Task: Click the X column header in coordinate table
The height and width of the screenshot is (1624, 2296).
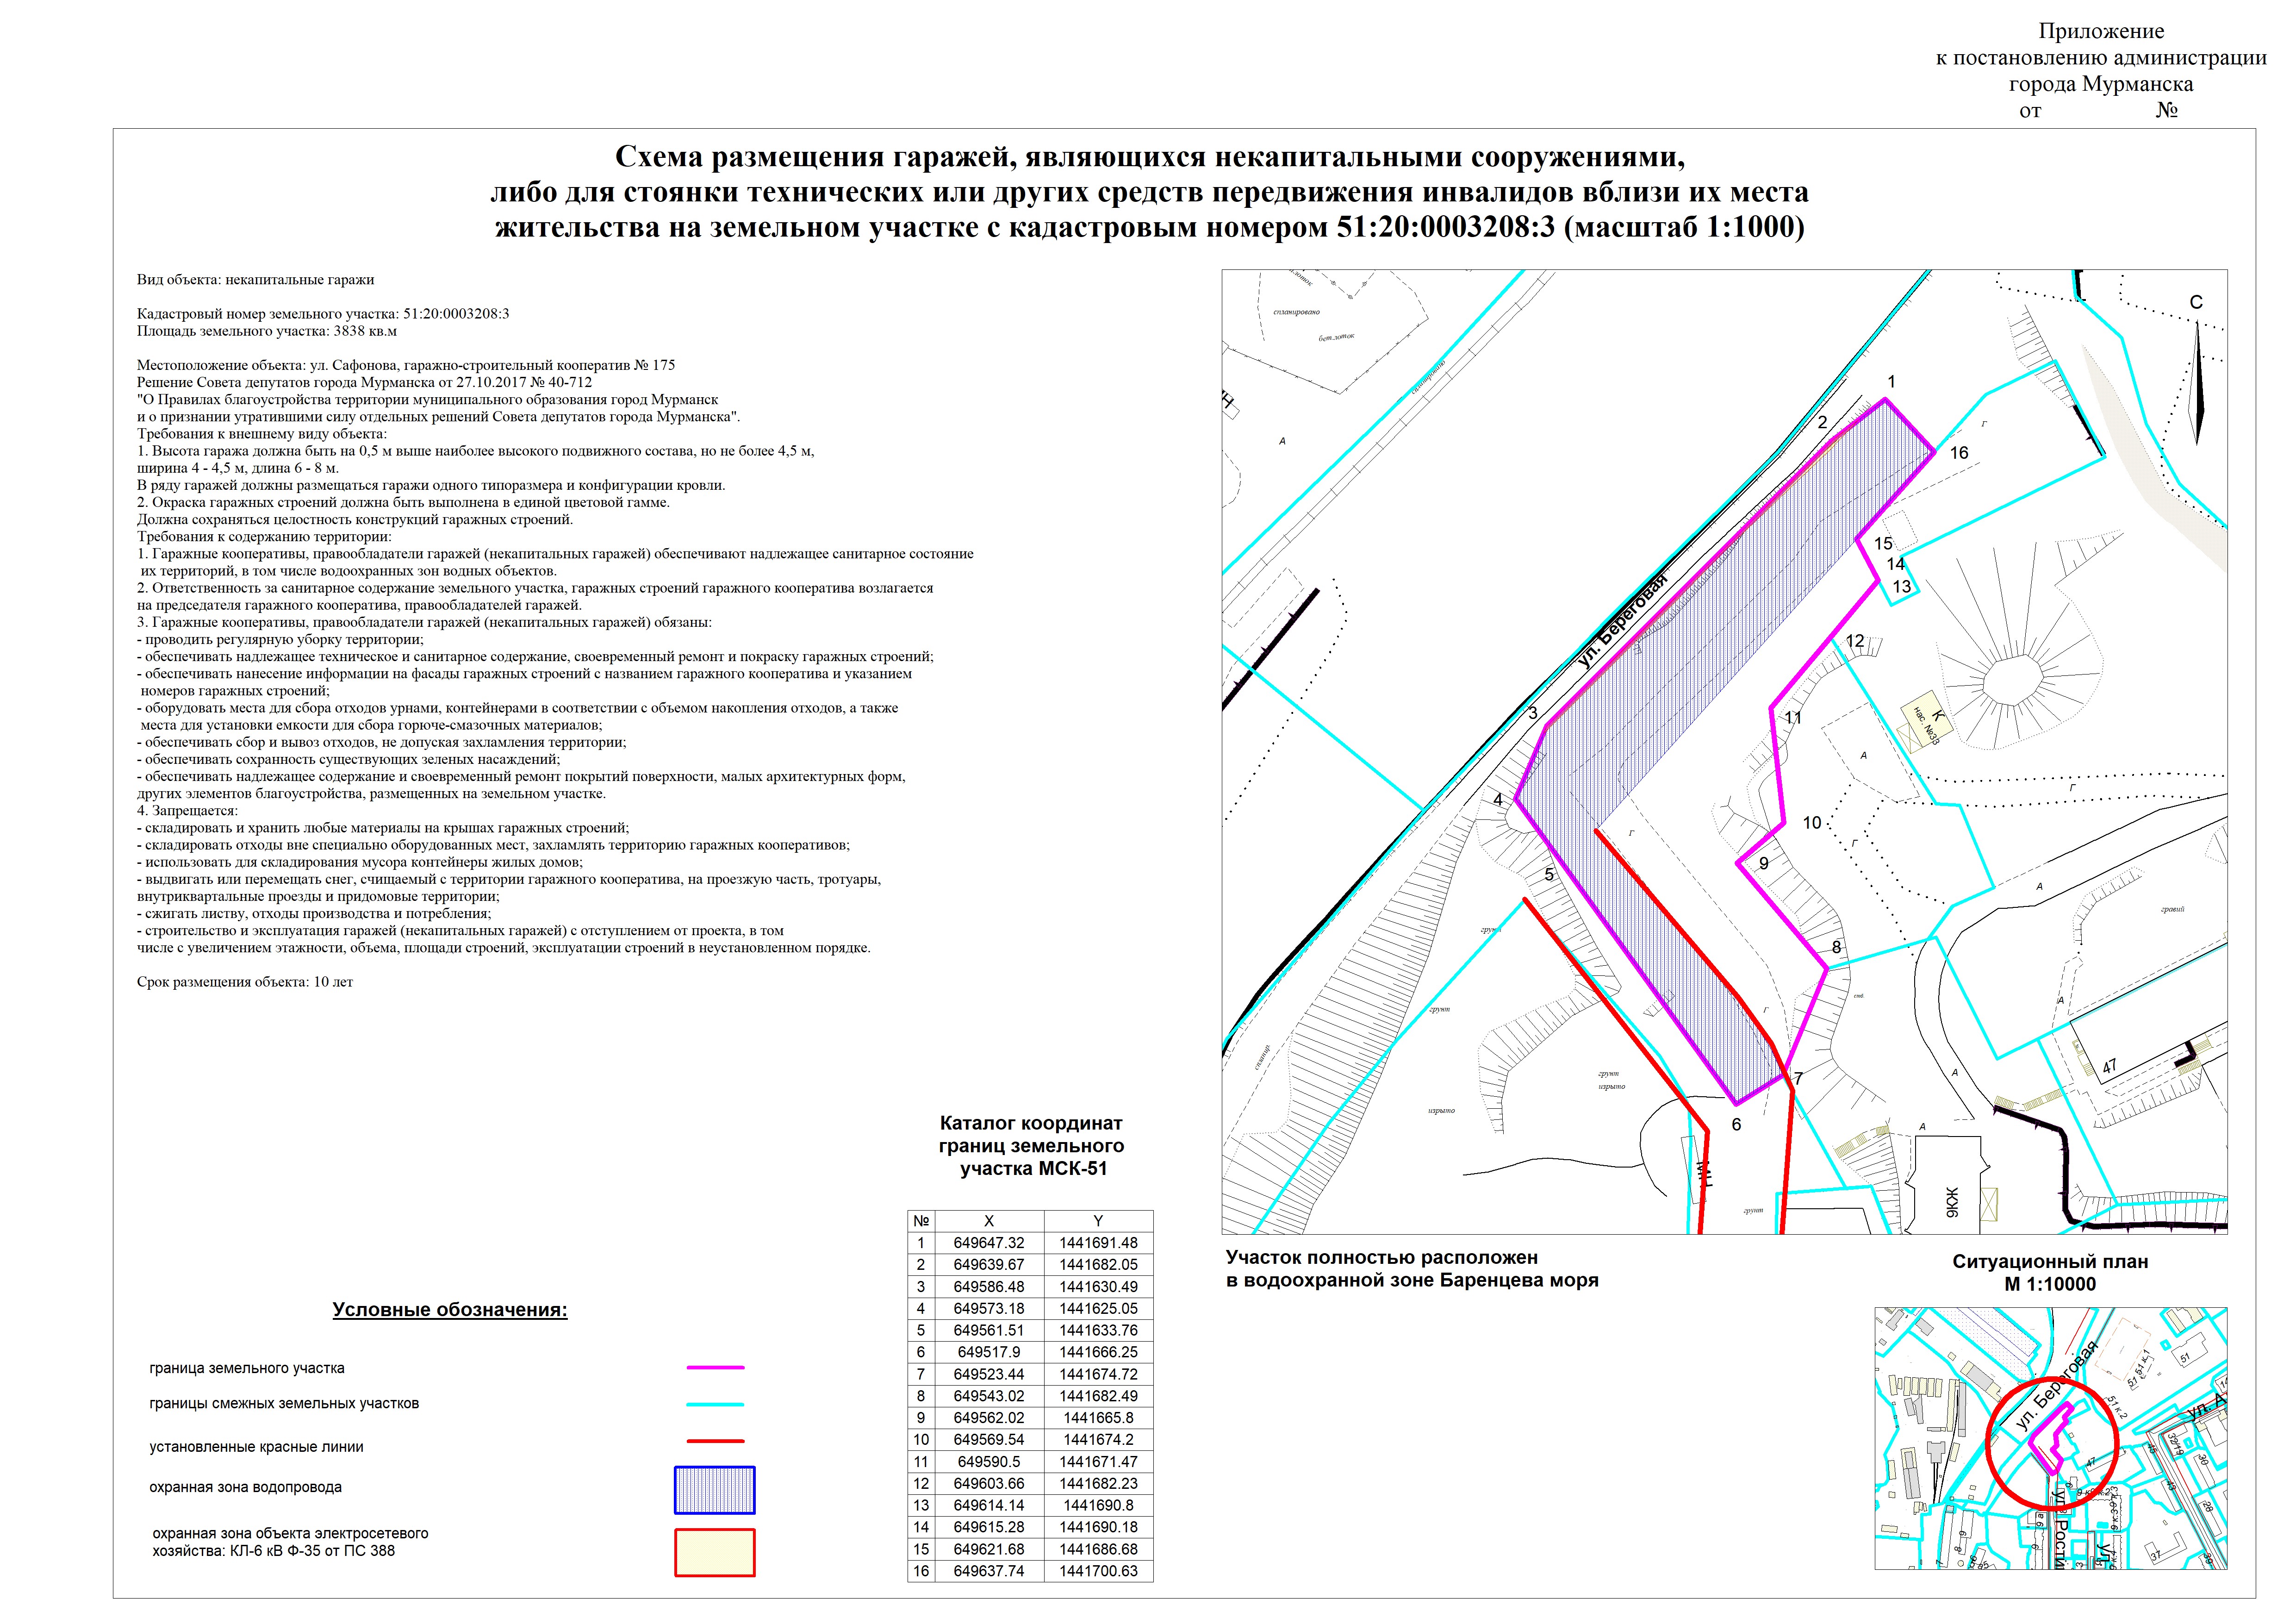Action: coord(988,1221)
